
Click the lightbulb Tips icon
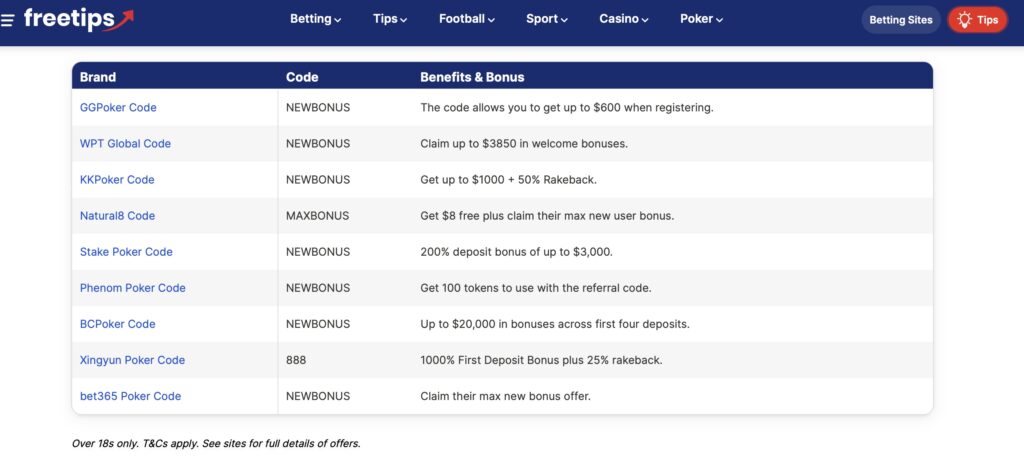(x=965, y=20)
